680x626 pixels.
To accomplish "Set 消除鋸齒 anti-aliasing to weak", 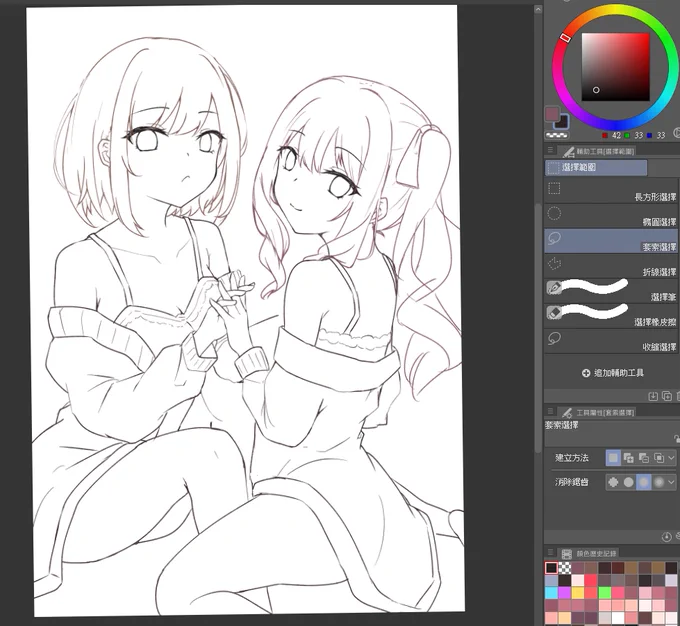I will coord(628,482).
